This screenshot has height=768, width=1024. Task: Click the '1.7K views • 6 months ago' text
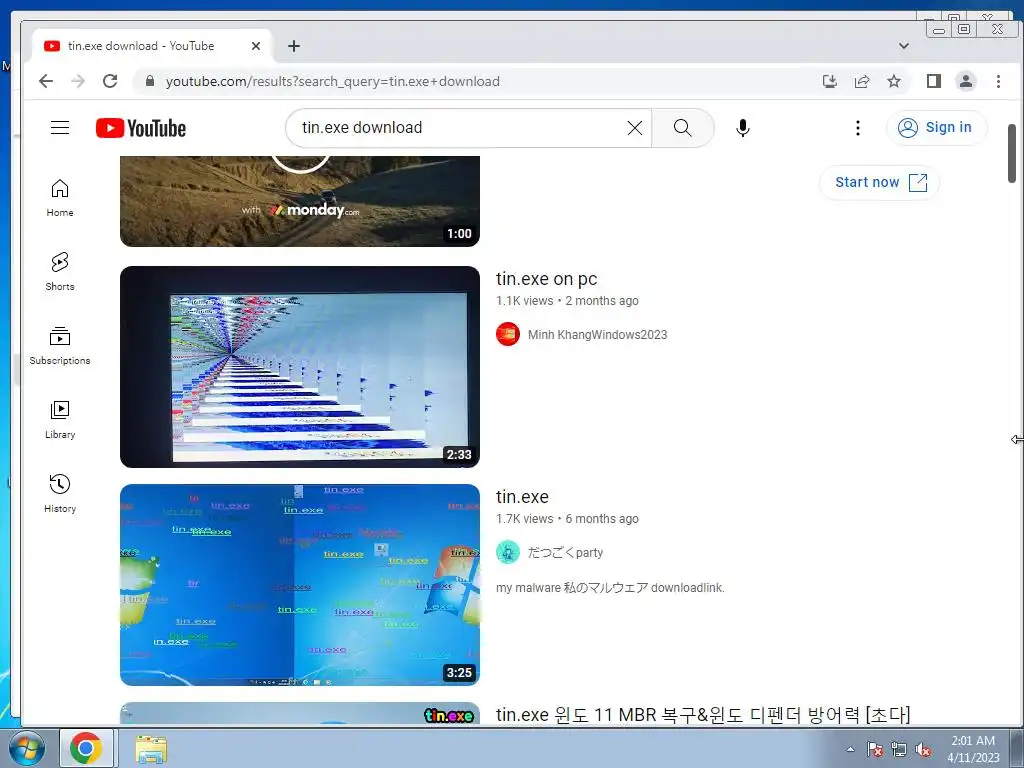[567, 519]
